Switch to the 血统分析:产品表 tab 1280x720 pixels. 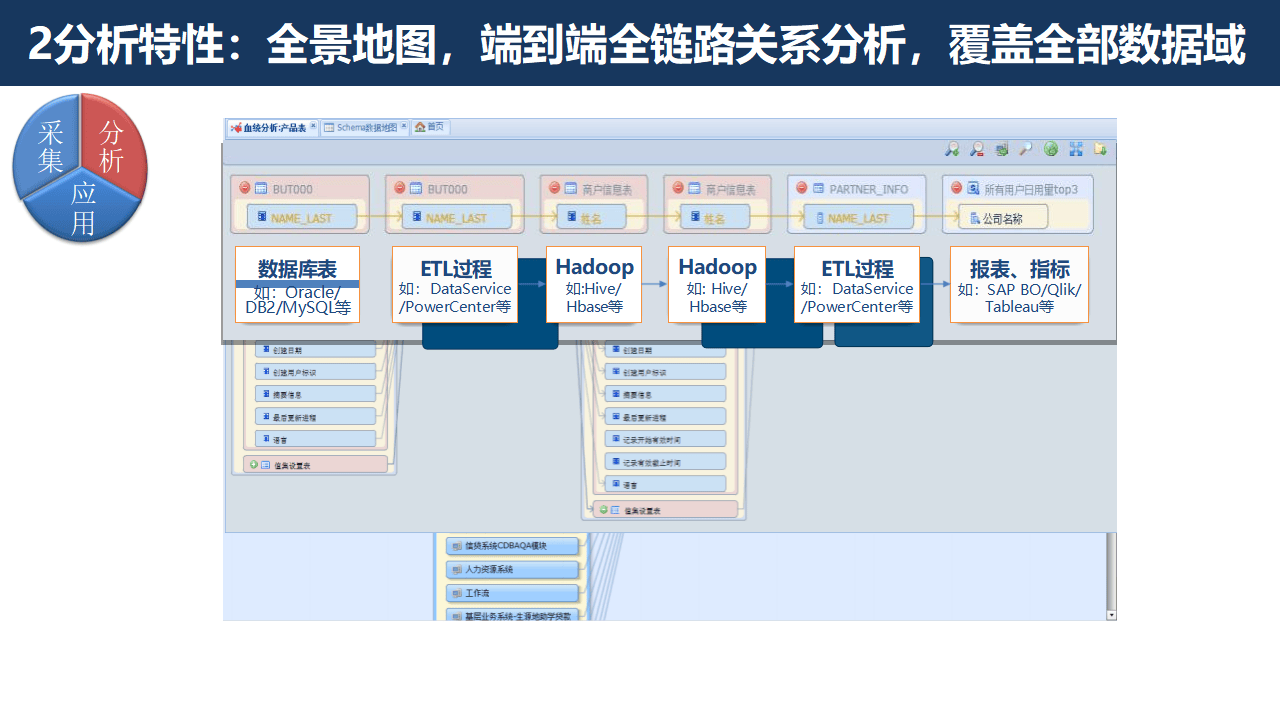pos(274,128)
